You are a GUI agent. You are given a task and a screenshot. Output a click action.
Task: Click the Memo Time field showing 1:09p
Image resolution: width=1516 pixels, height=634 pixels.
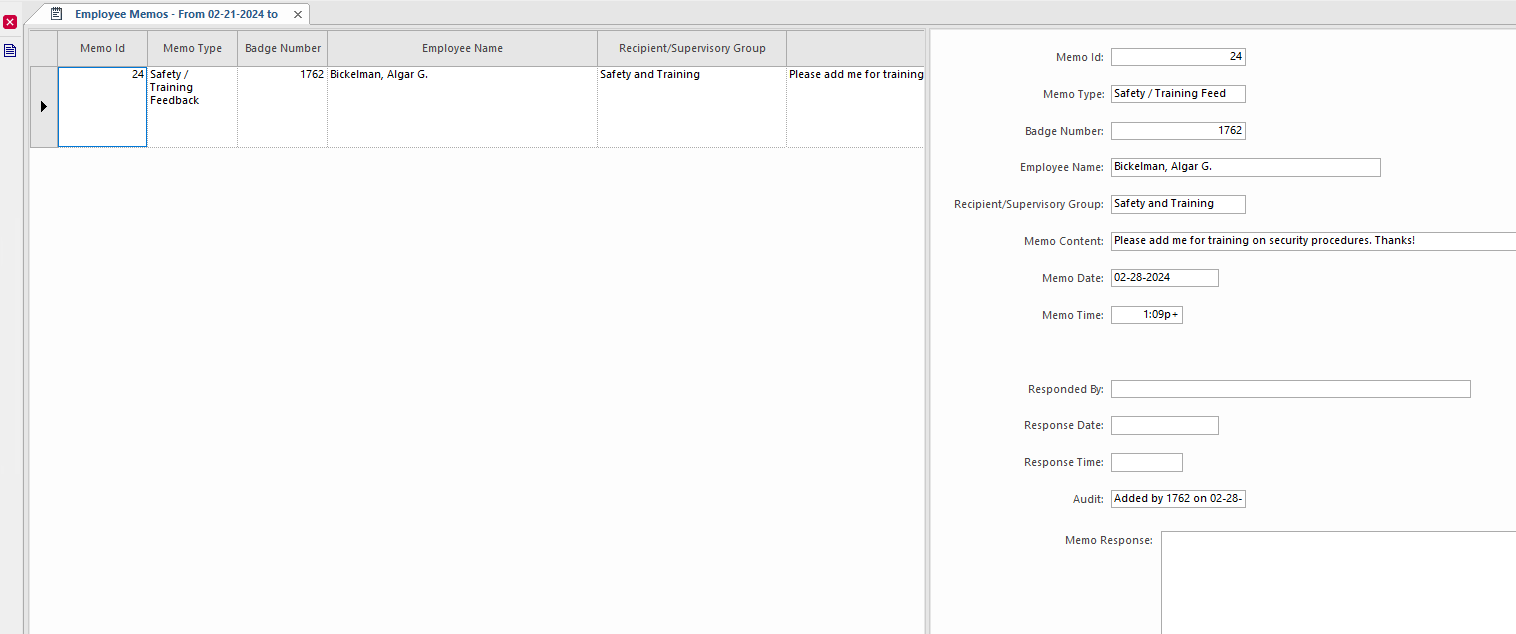click(x=1147, y=314)
